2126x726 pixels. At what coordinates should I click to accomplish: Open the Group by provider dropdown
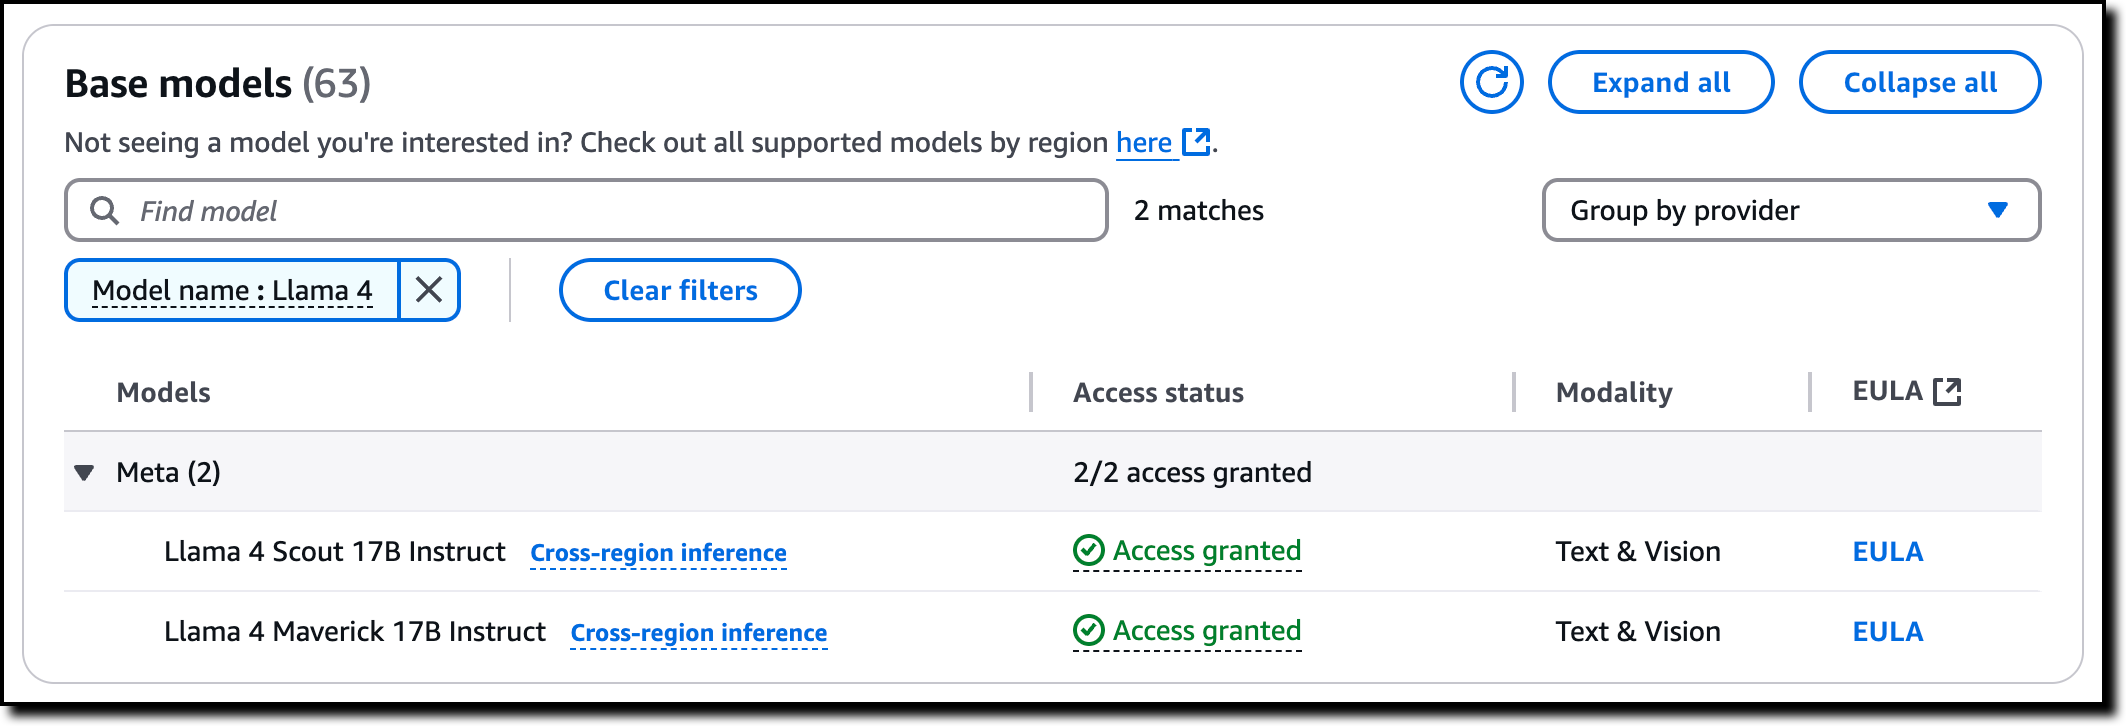[1790, 210]
